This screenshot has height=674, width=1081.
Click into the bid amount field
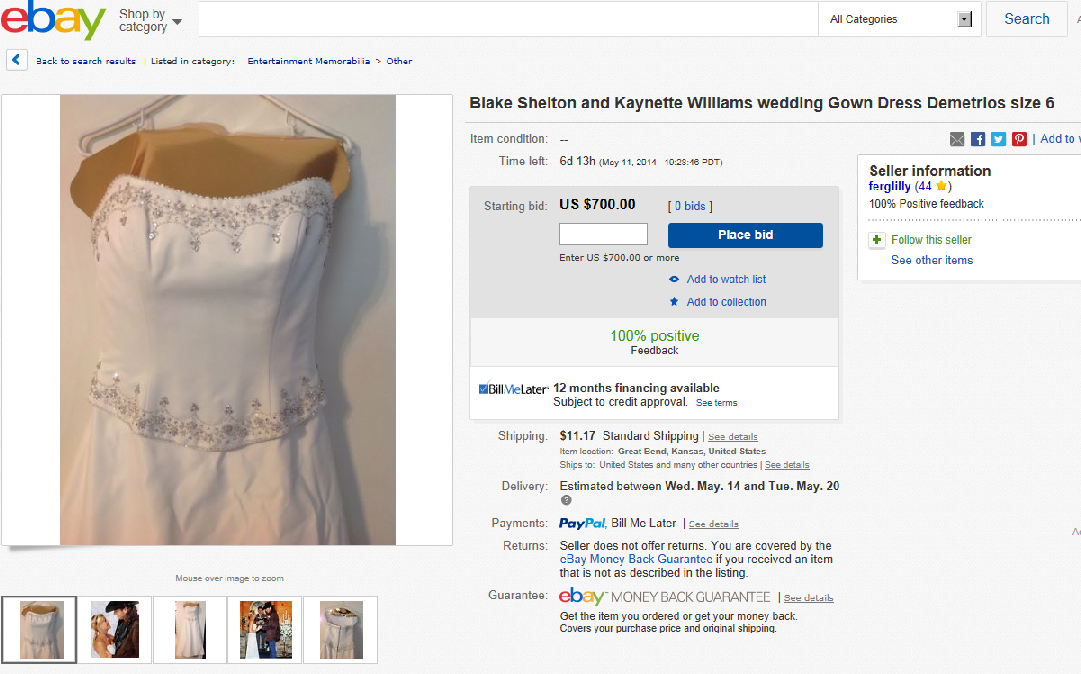[x=603, y=234]
